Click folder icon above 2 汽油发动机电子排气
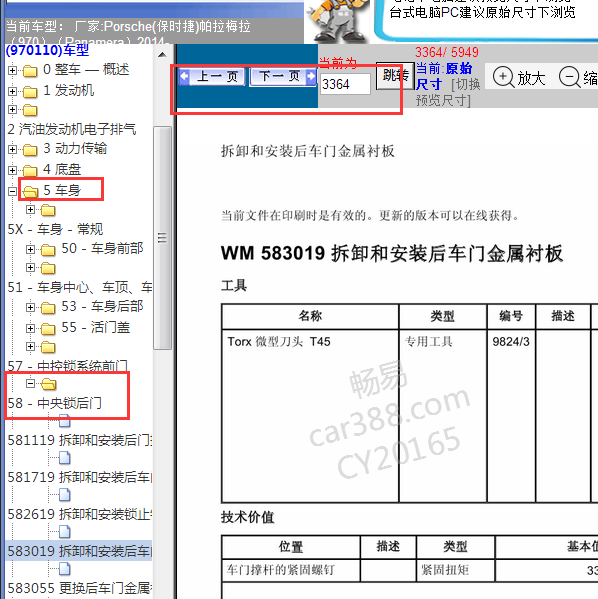The width and height of the screenshot is (598, 599). tap(30, 110)
